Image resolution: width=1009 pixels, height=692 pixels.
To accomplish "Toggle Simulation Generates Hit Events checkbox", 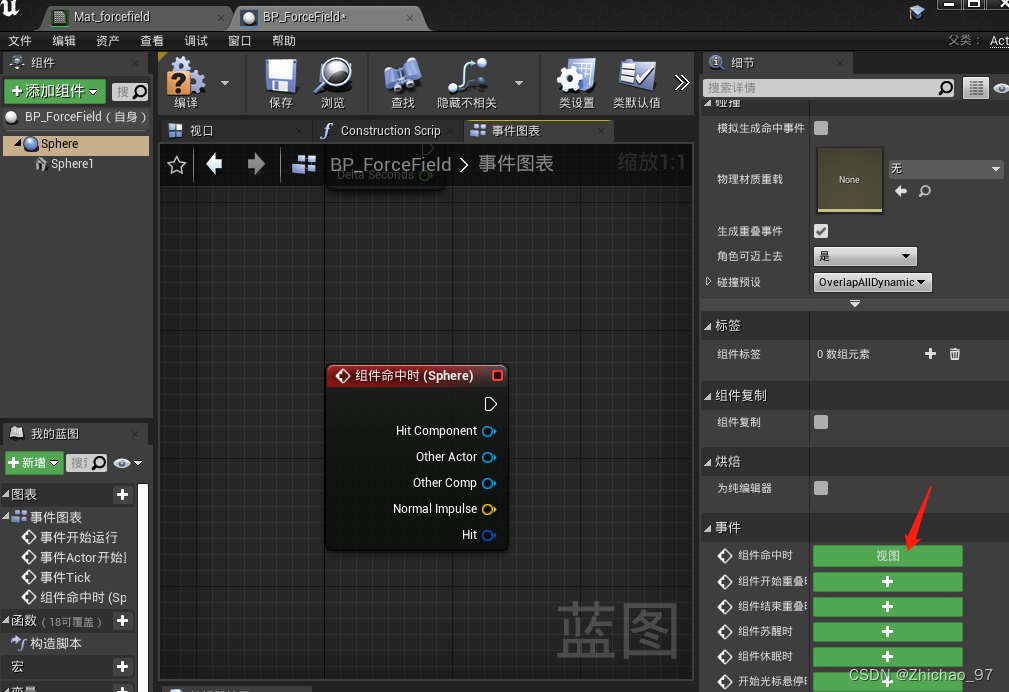I will 821,128.
